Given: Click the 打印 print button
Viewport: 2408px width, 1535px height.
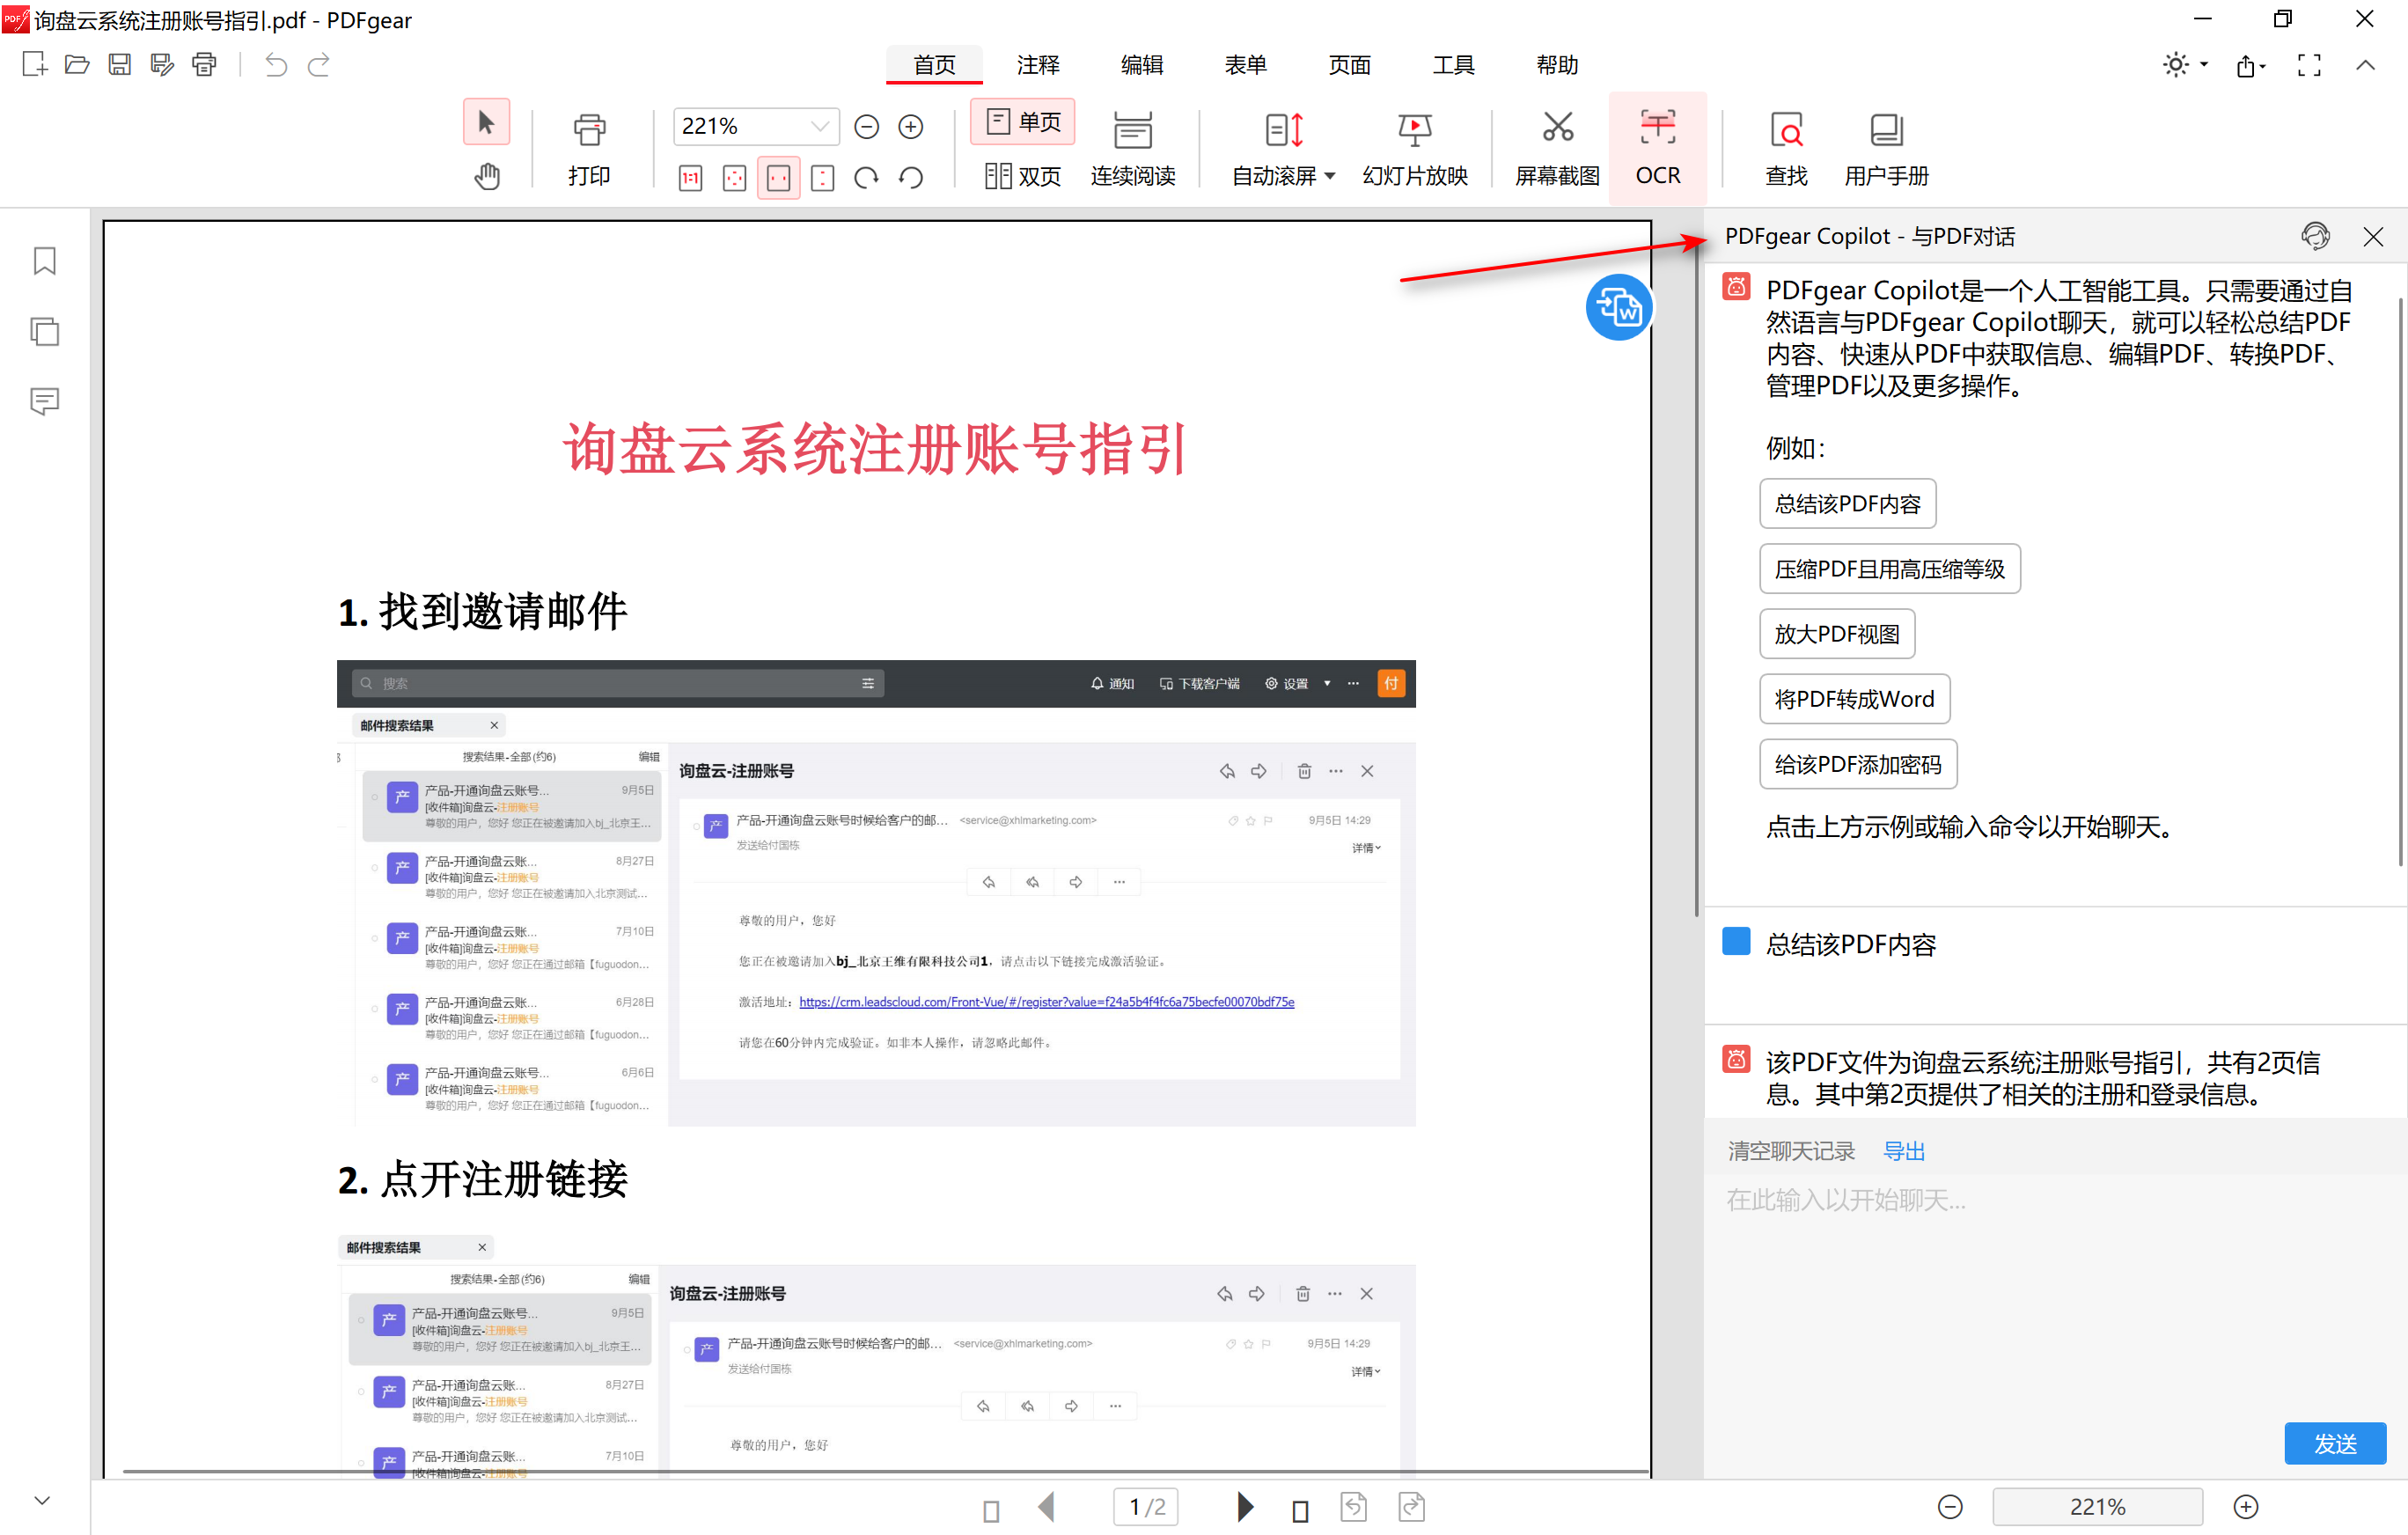Looking at the screenshot, I should 589,150.
